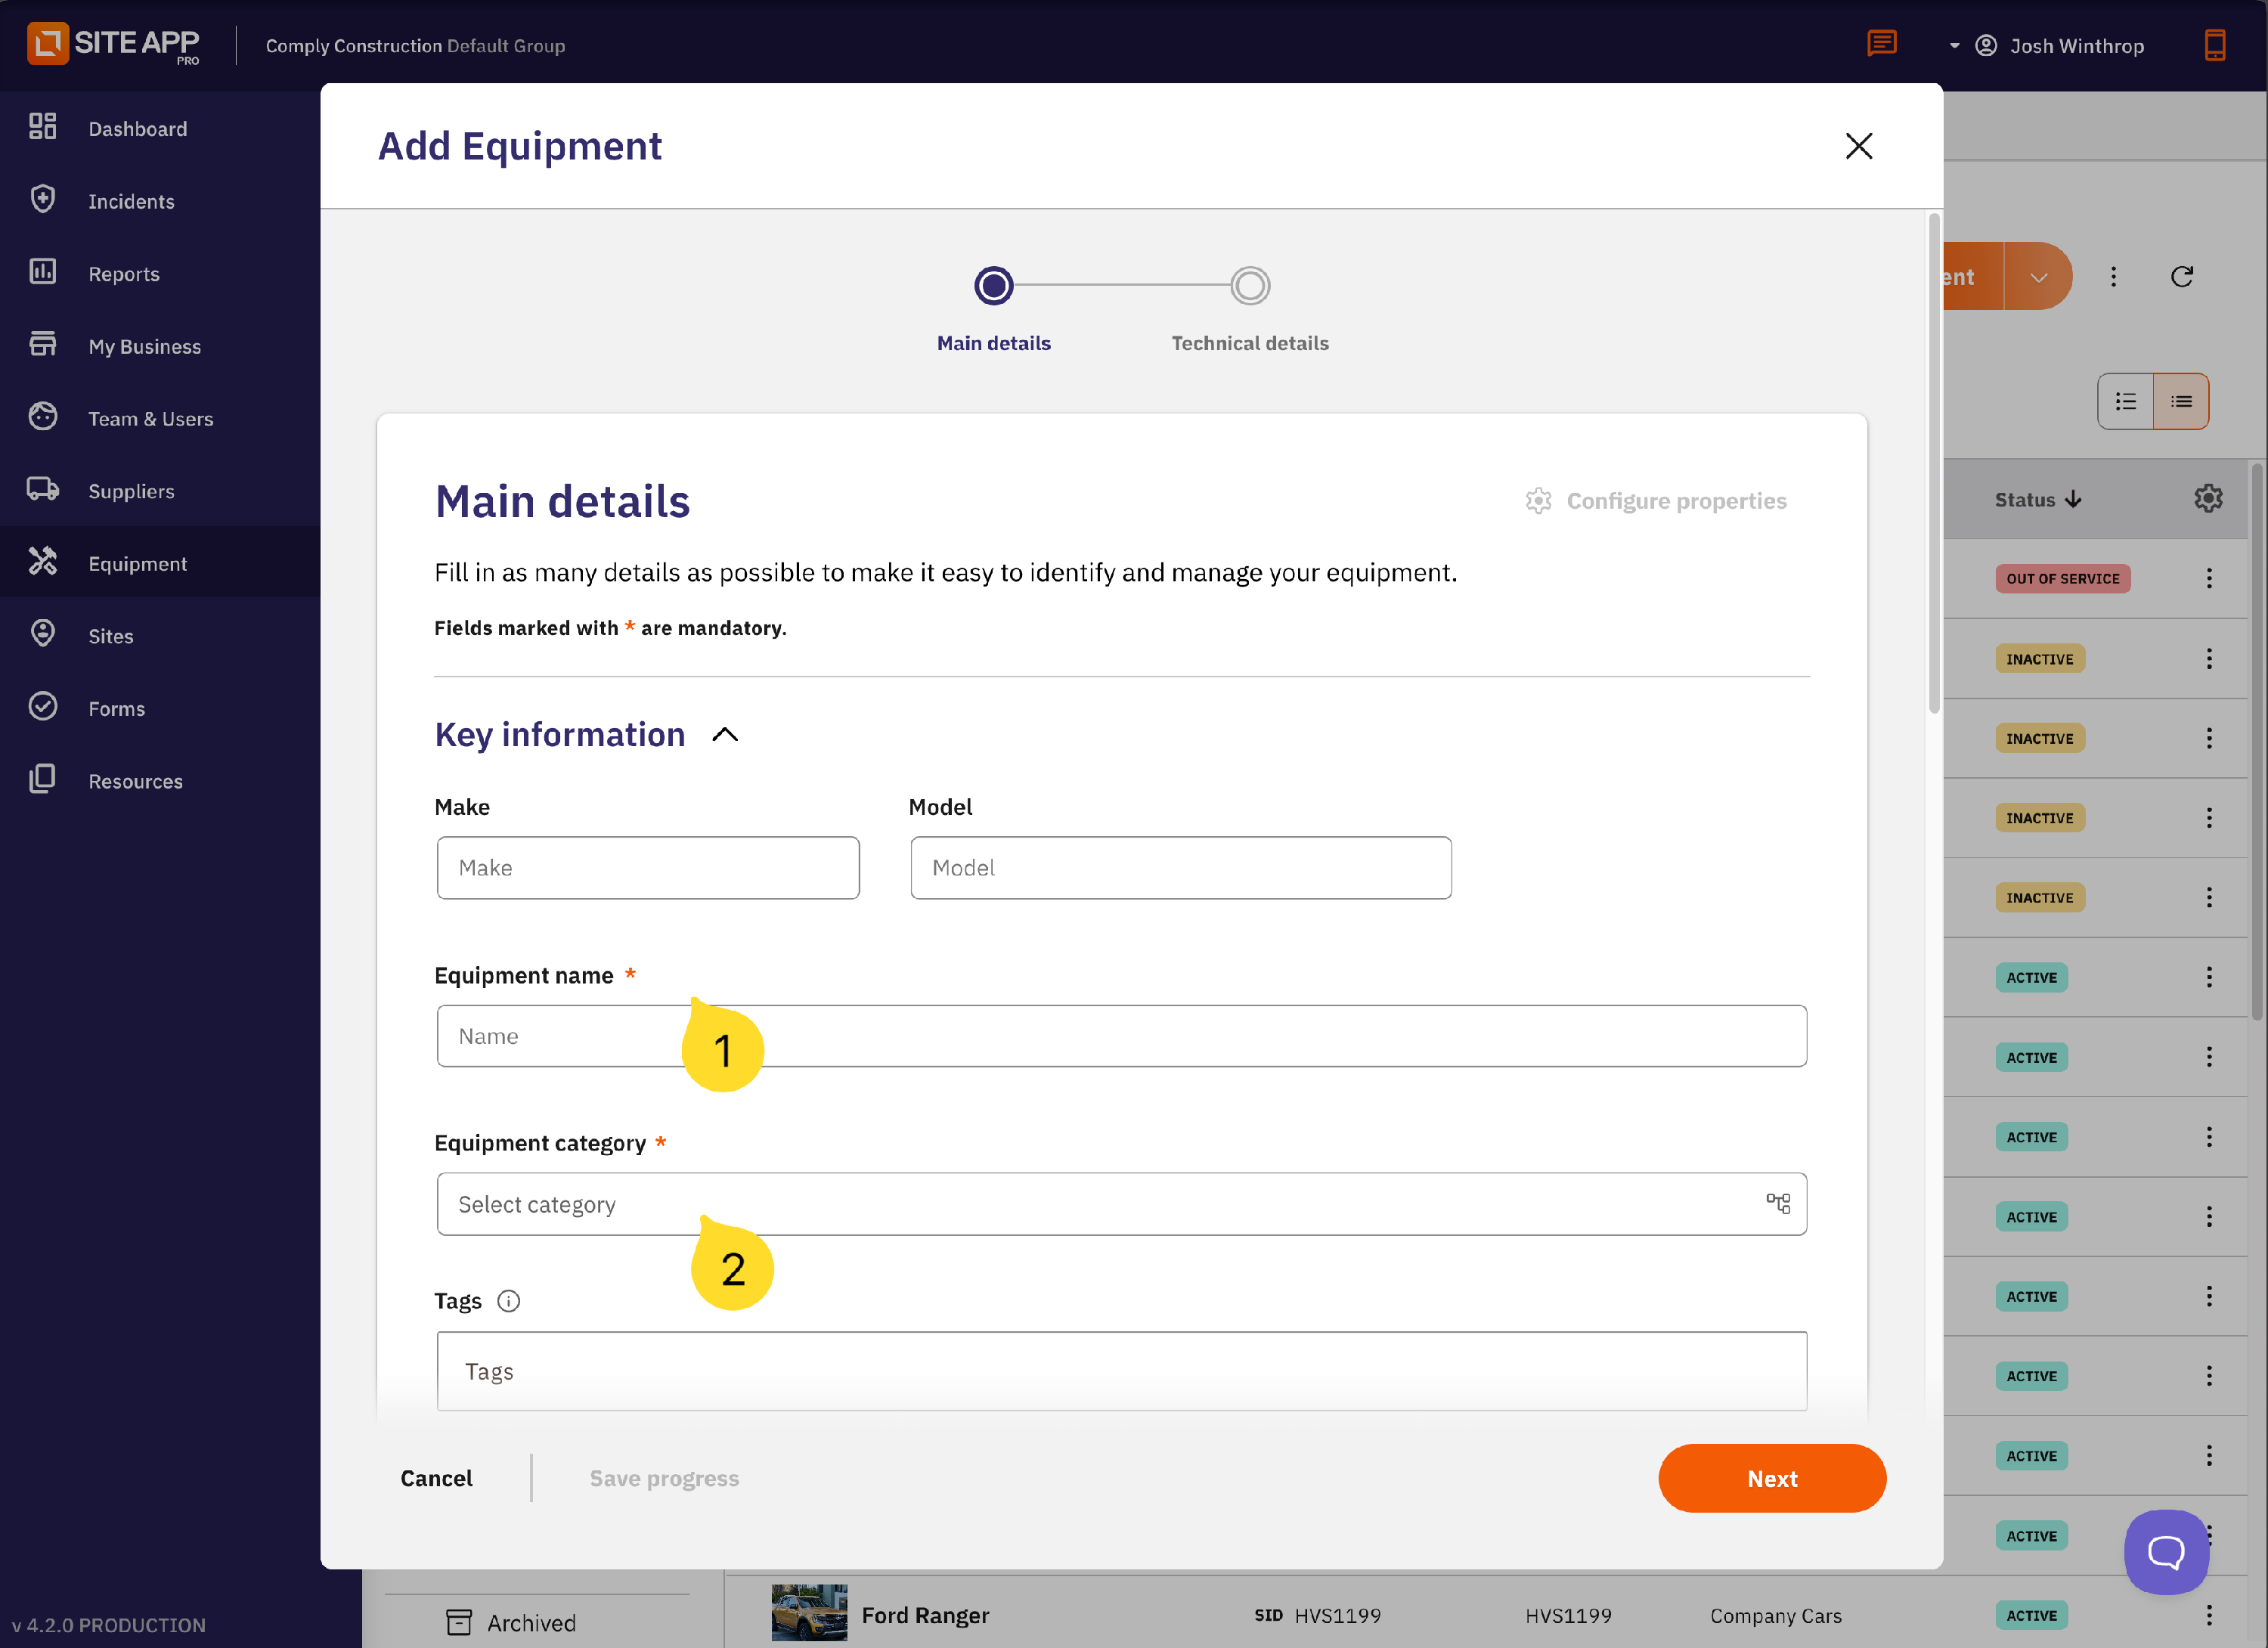
Task: Open row menu for Ford Ranger
Action: click(x=2209, y=1615)
